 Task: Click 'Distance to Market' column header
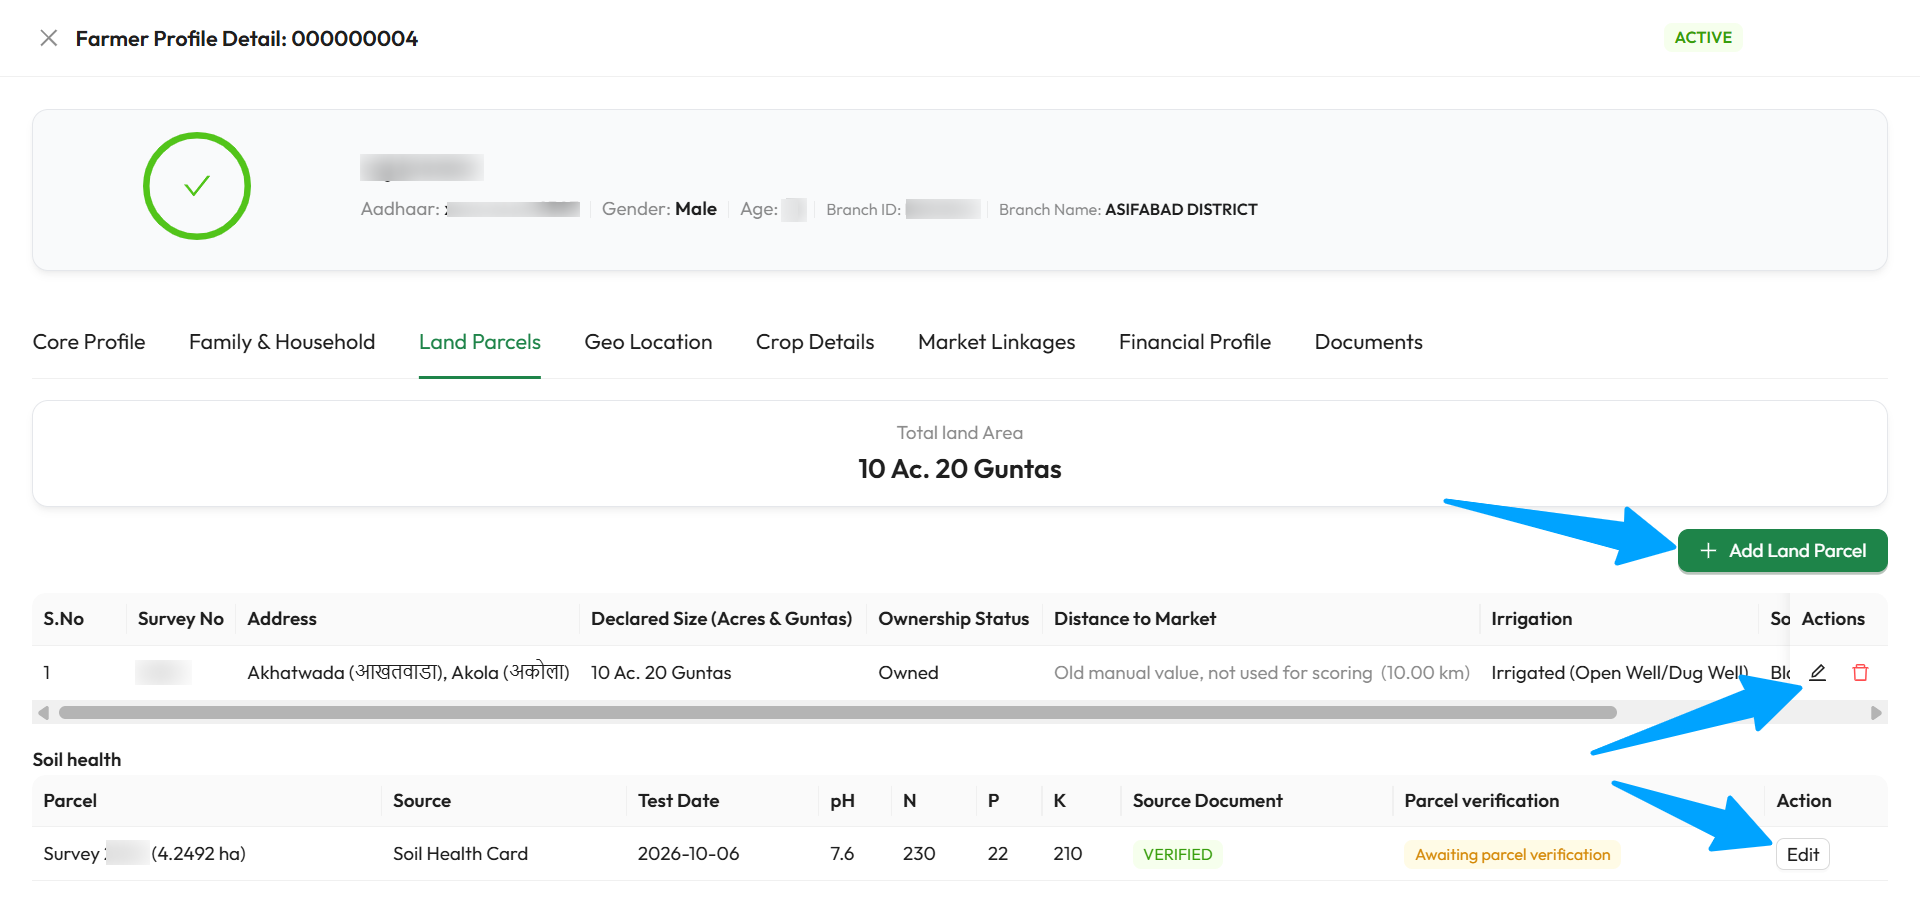tap(1135, 619)
